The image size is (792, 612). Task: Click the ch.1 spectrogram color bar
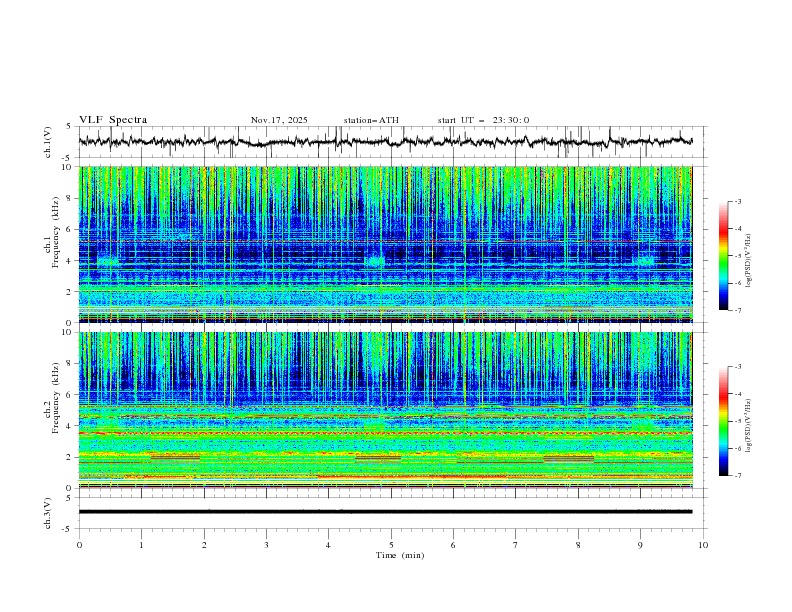coord(723,256)
